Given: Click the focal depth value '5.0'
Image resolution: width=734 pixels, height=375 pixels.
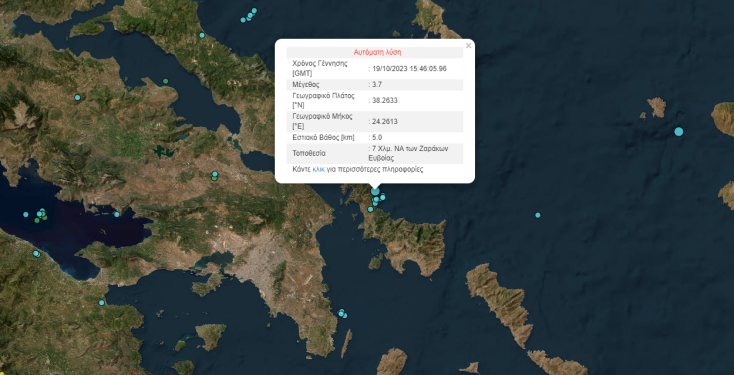Looking at the screenshot, I should click(377, 138).
